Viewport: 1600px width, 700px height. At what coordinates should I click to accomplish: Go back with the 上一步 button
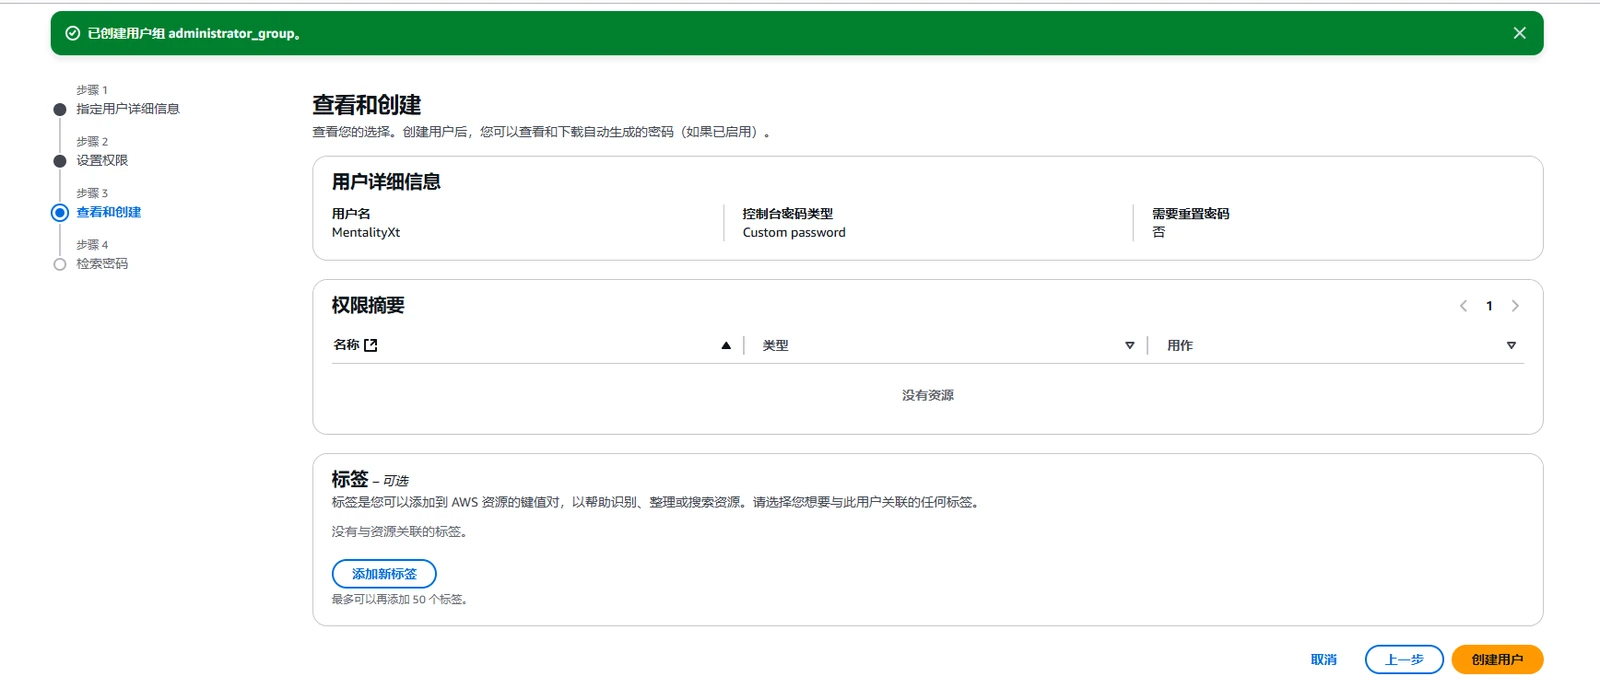(x=1404, y=660)
